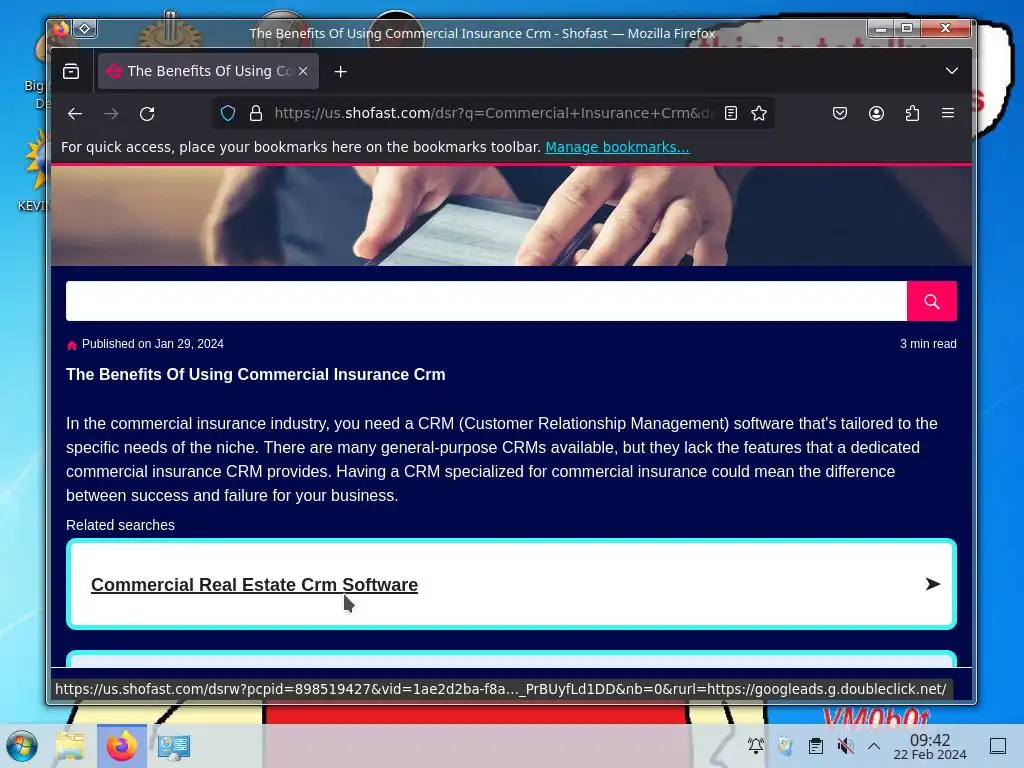Switch to The Benefits Of Using tab
This screenshot has width=1024, height=768.
click(x=208, y=71)
